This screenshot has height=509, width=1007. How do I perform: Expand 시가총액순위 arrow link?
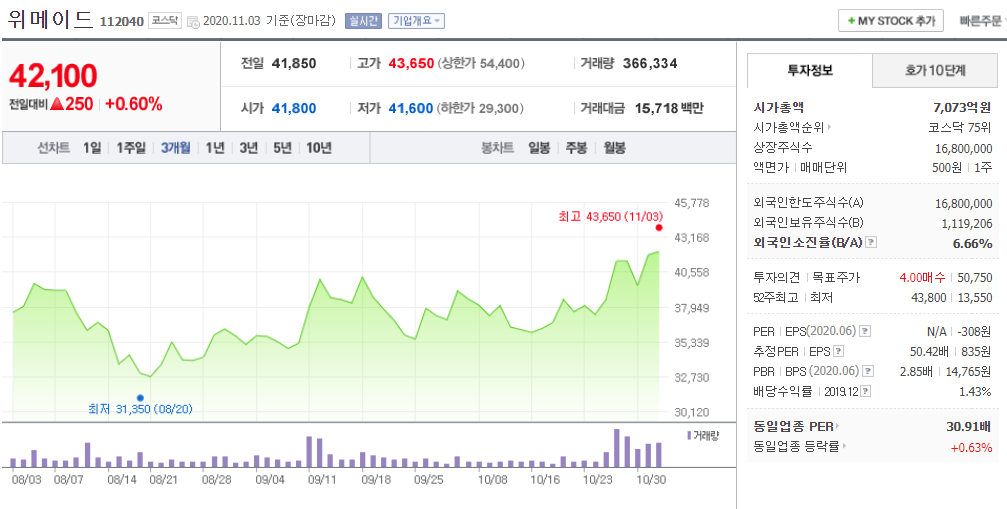click(830, 127)
